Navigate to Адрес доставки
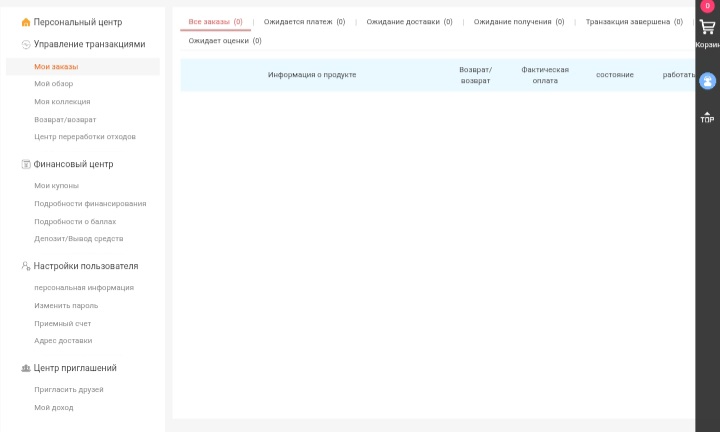The width and height of the screenshot is (720, 432). point(63,341)
